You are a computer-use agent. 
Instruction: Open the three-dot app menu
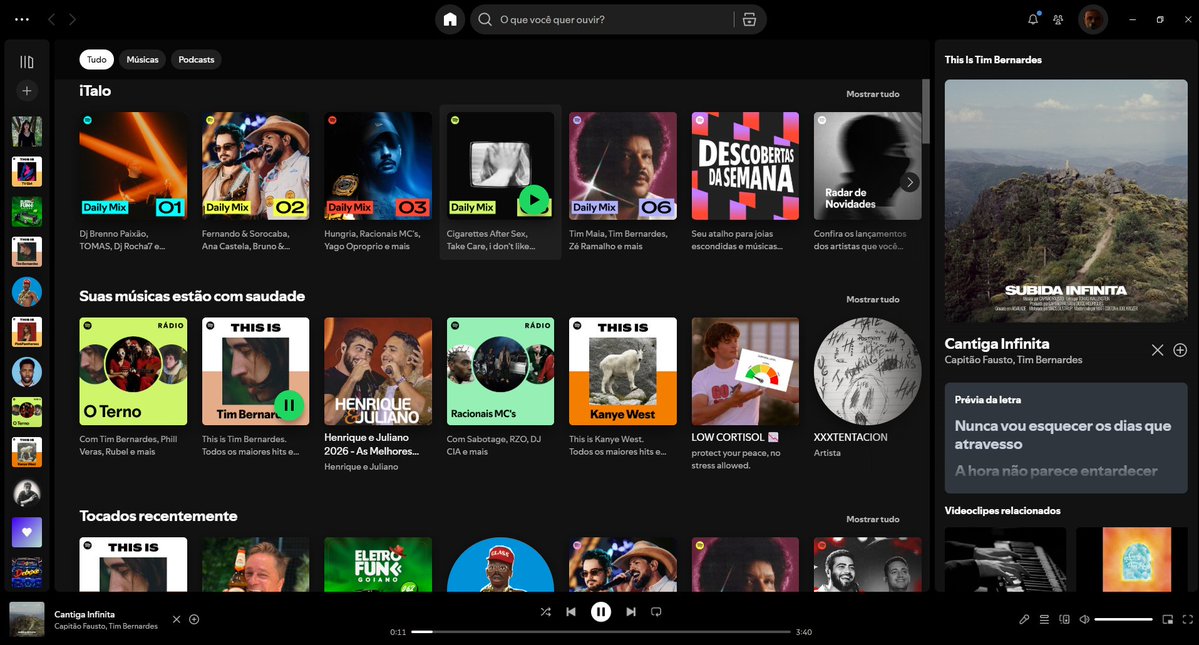pyautogui.click(x=22, y=20)
